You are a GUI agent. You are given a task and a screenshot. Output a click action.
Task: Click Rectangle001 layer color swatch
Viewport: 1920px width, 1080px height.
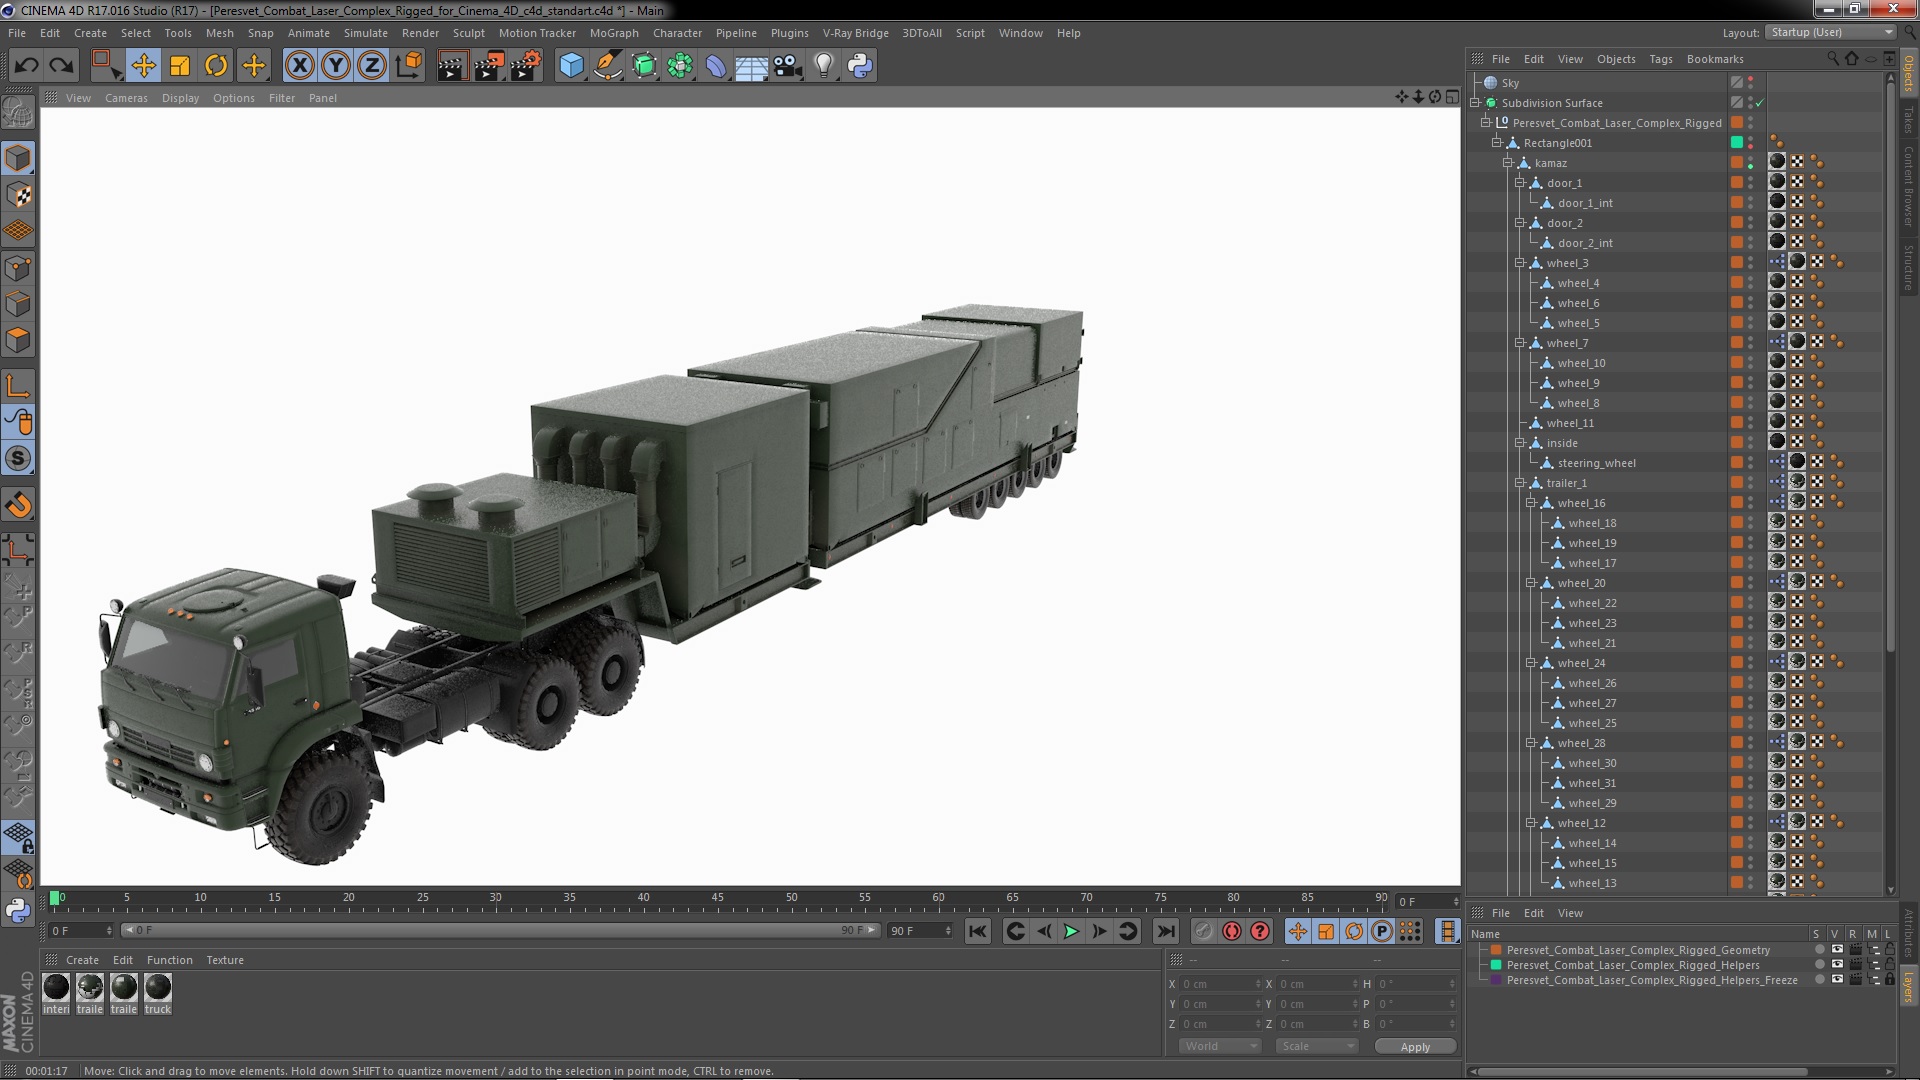pos(1737,143)
